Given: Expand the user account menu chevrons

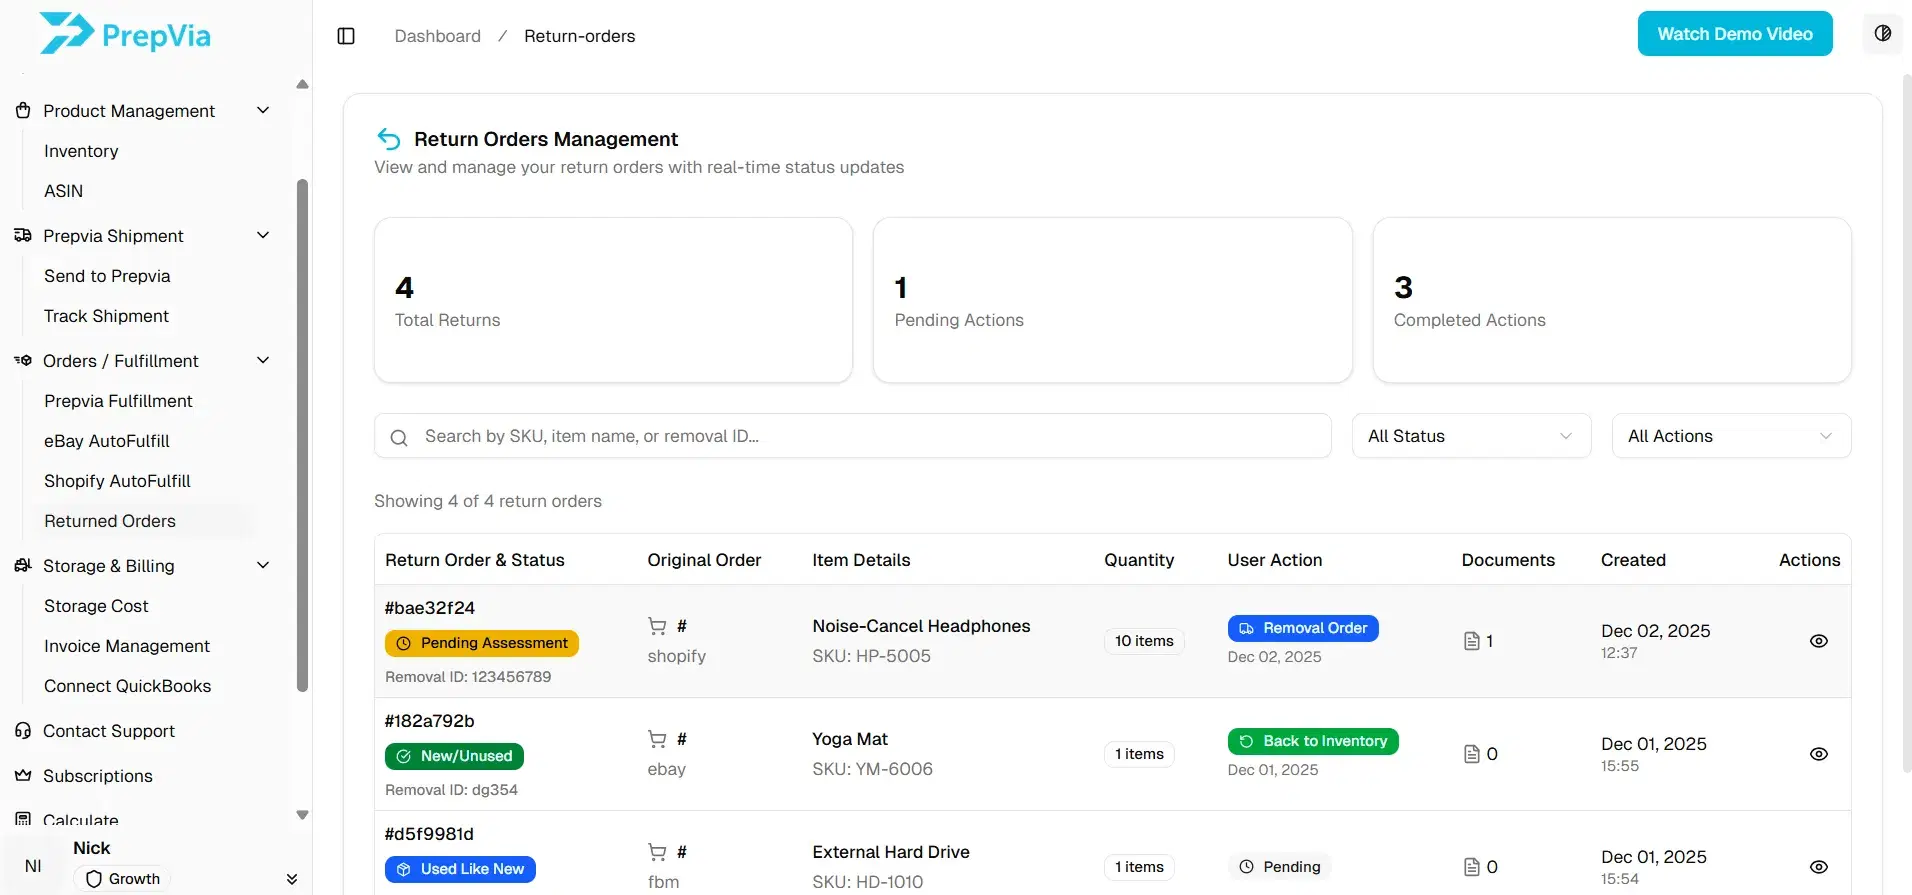Looking at the screenshot, I should (x=291, y=879).
